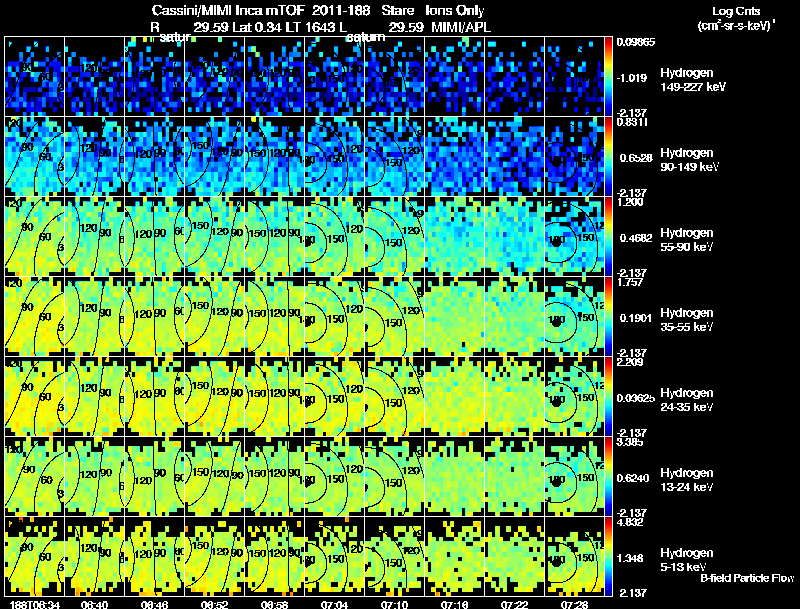Click the 'Hydrogen 13-24 keV' row label
Viewport: 800px width, 609px height.
tap(687, 480)
